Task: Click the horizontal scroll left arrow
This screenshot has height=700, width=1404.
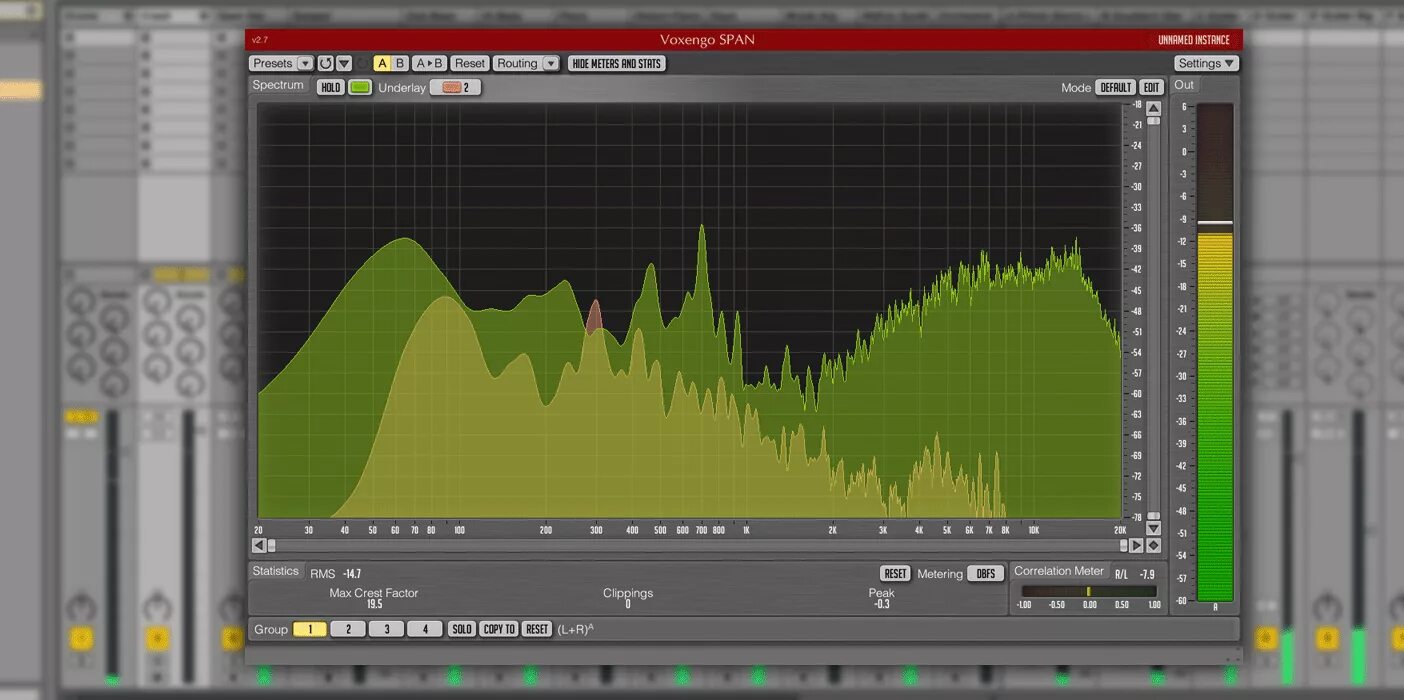Action: [x=258, y=545]
